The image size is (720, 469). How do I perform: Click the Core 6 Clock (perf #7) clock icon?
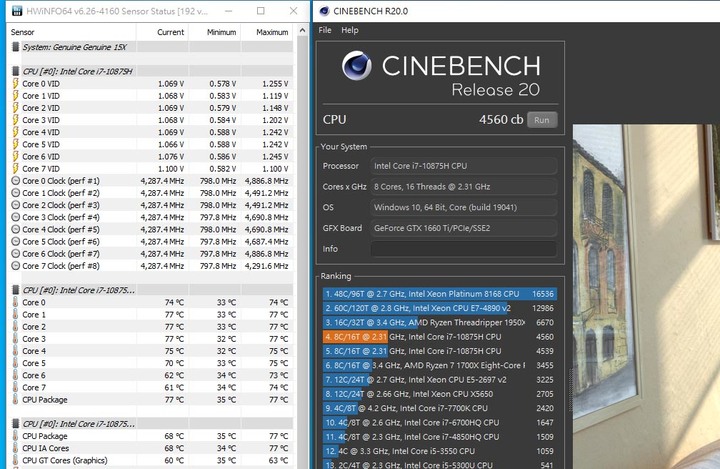15,254
